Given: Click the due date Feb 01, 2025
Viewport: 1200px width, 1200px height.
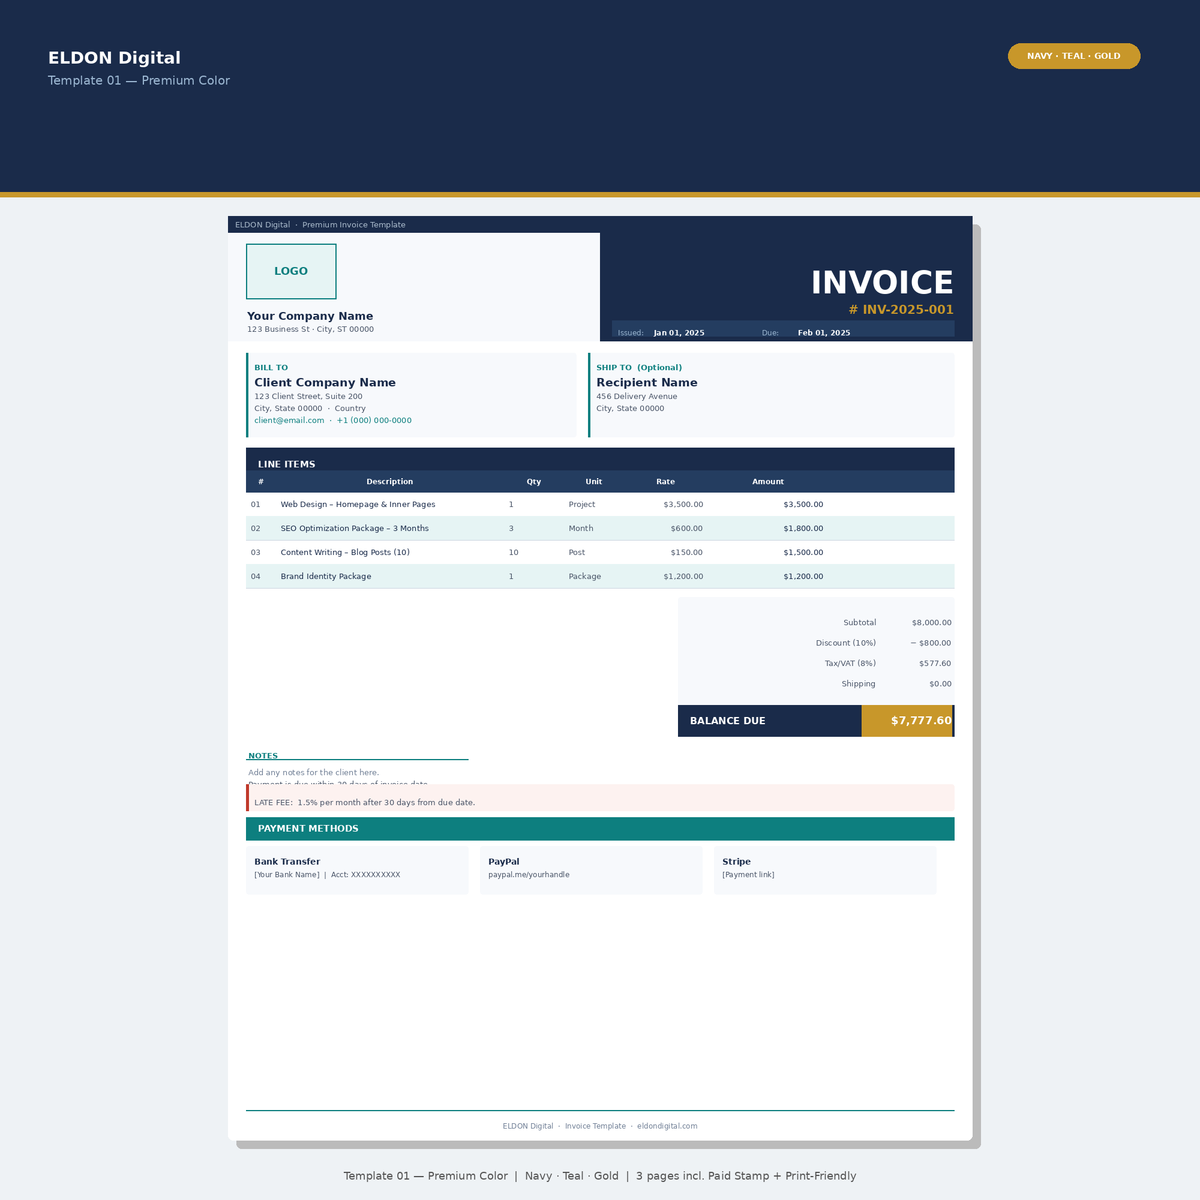Looking at the screenshot, I should 824,333.
